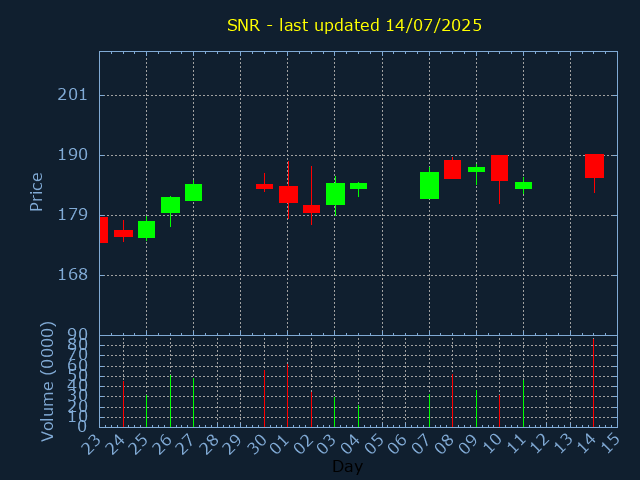Click the red volume bar for day 08
The image size is (640, 480).
point(452,400)
